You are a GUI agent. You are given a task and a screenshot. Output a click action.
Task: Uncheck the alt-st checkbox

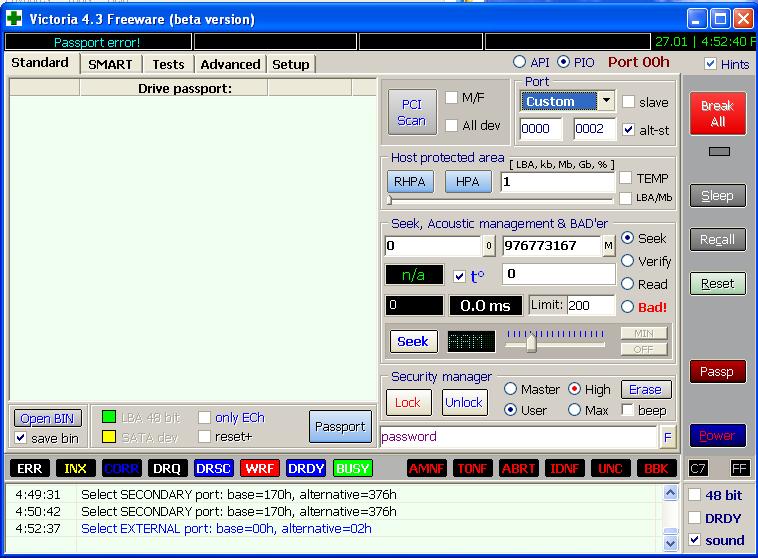coord(628,130)
